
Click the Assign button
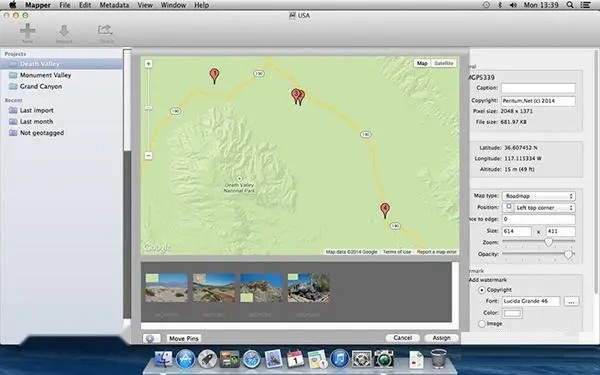(441, 338)
